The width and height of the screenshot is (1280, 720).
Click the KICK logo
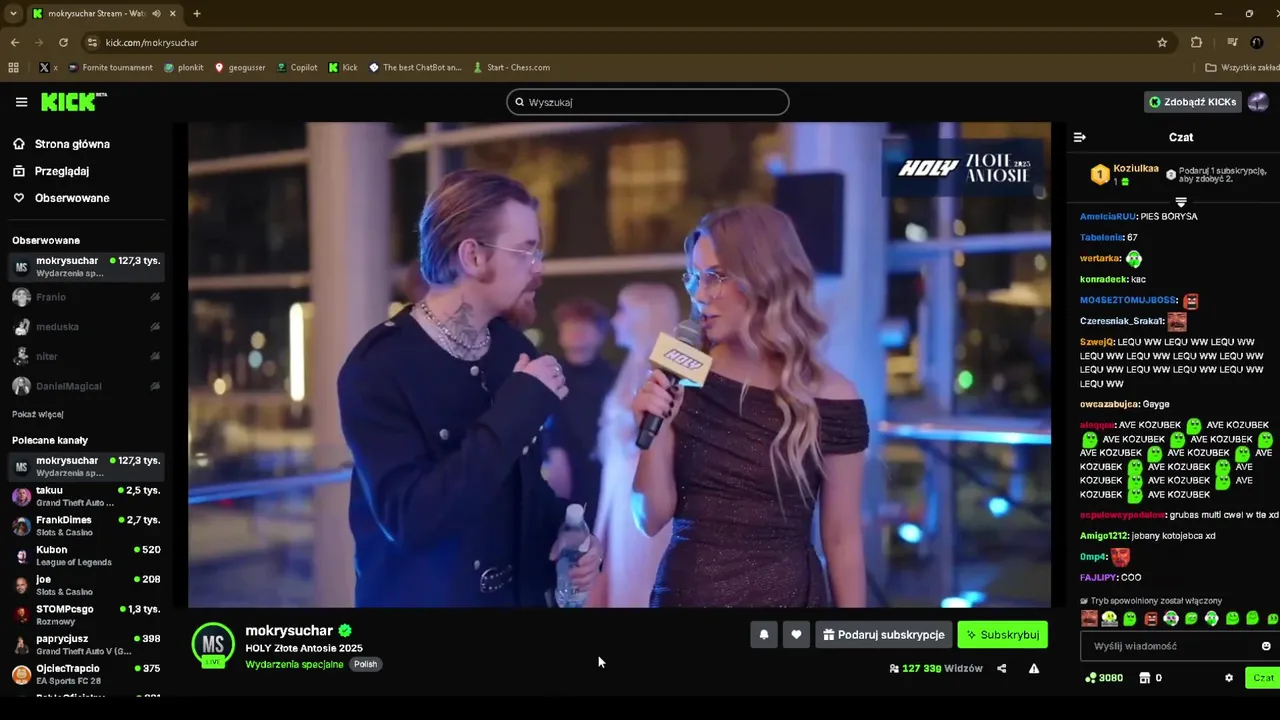pyautogui.click(x=73, y=102)
